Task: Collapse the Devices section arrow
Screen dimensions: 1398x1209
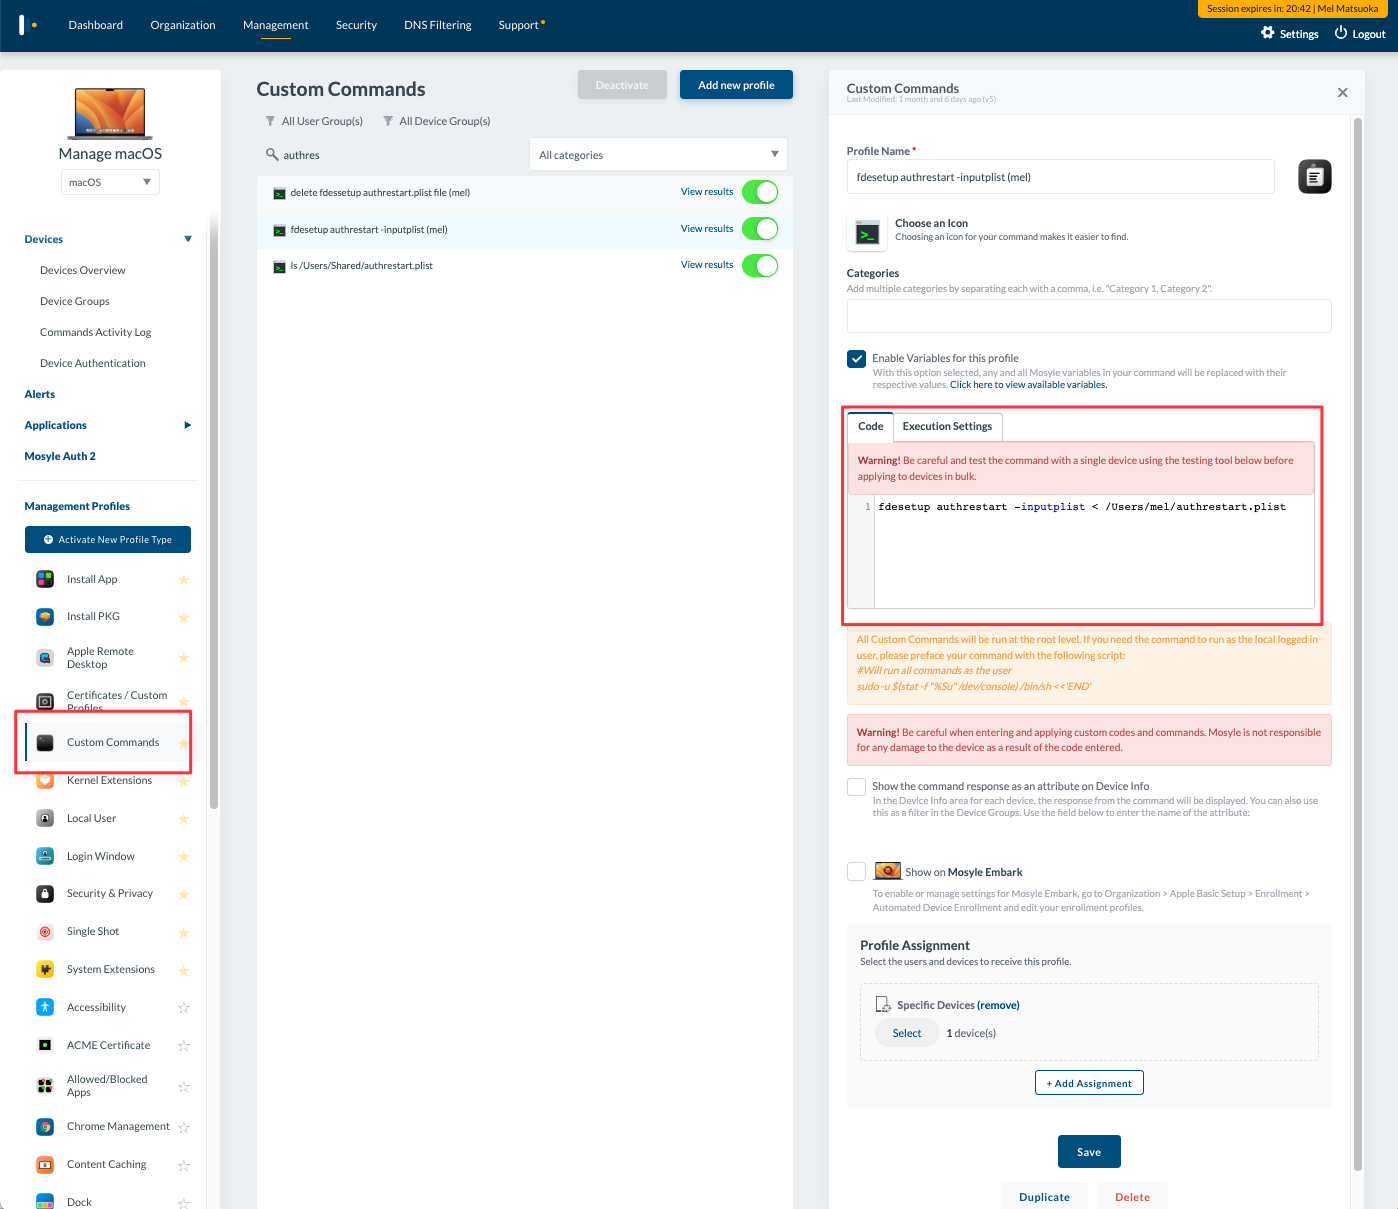Action: click(188, 239)
